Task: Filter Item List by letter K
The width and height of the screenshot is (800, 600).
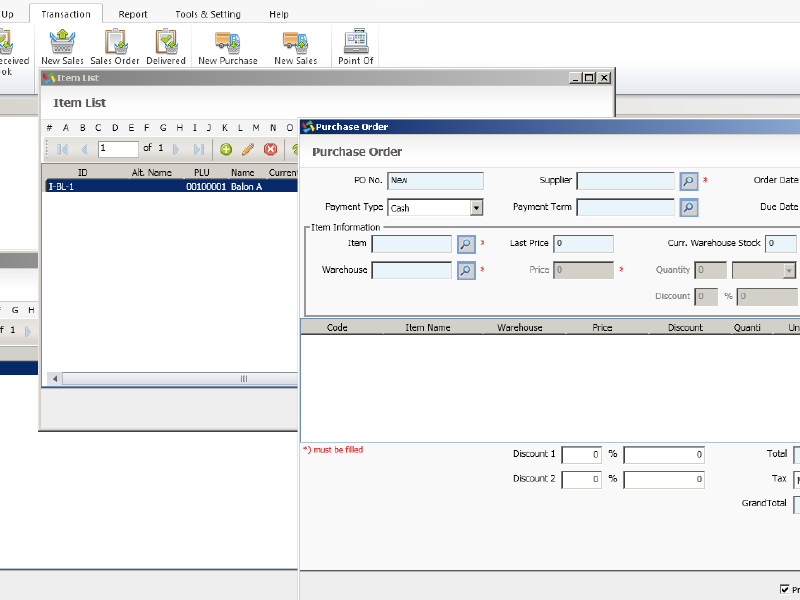Action: coord(224,128)
